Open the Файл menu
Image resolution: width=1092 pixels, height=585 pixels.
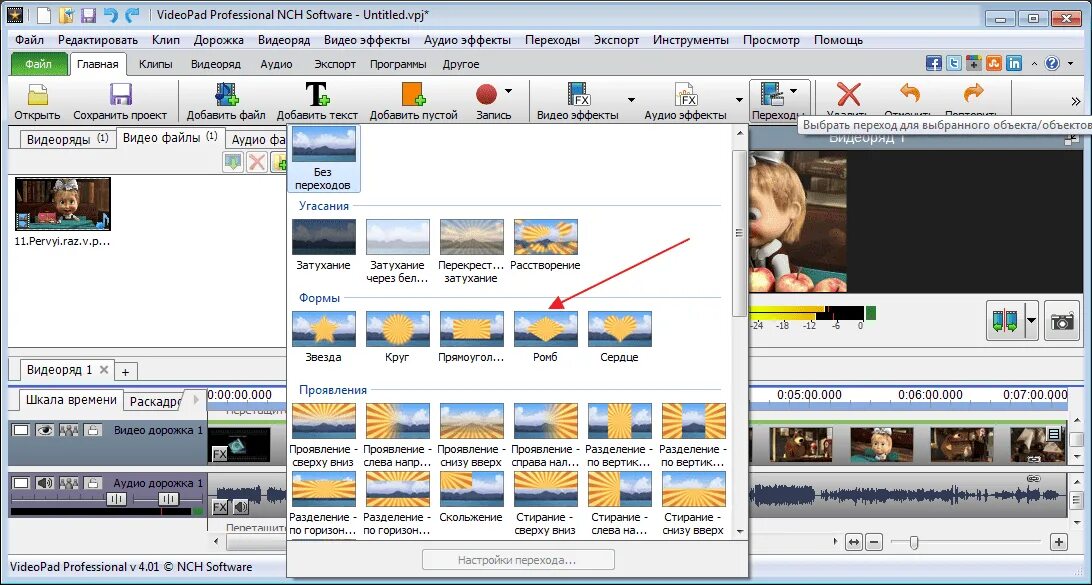click(29, 40)
